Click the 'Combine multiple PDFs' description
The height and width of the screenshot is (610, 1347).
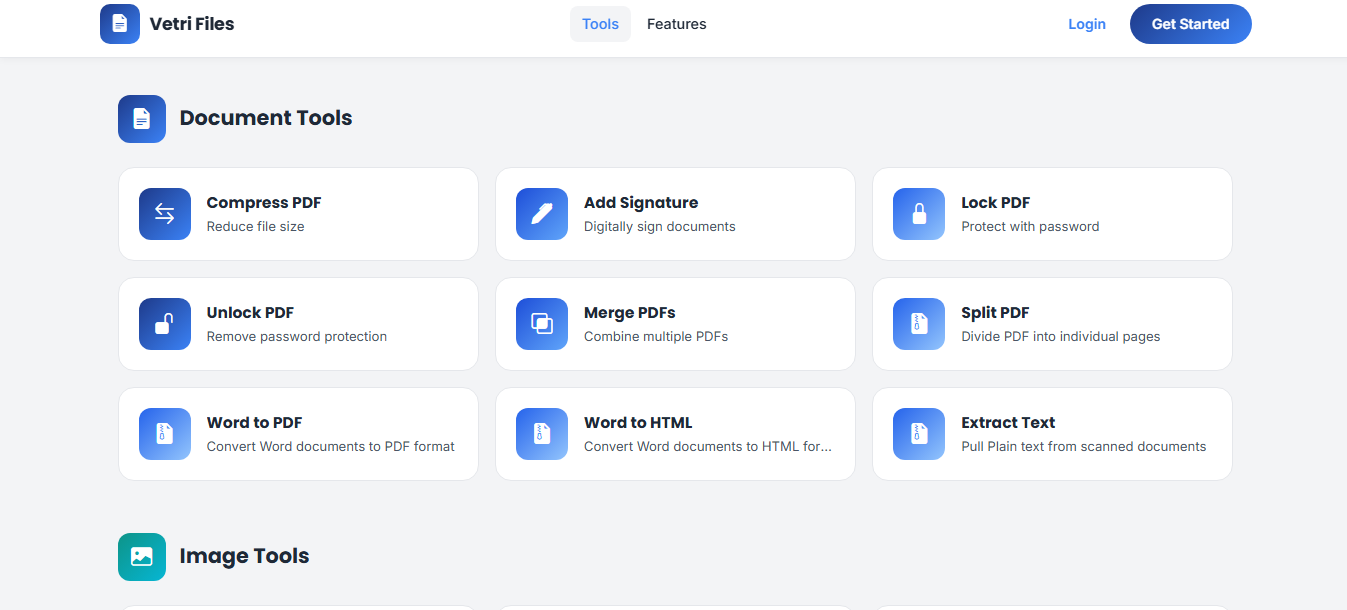(x=656, y=337)
